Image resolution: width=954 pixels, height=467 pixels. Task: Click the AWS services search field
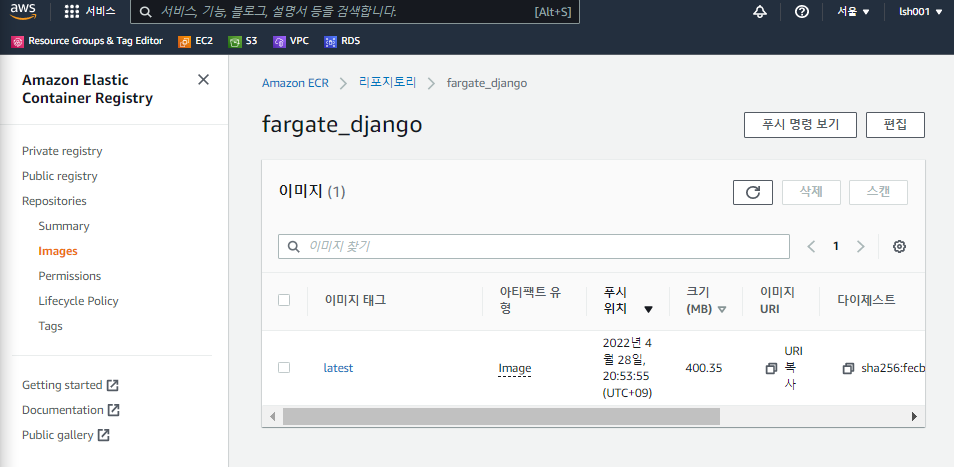[355, 12]
